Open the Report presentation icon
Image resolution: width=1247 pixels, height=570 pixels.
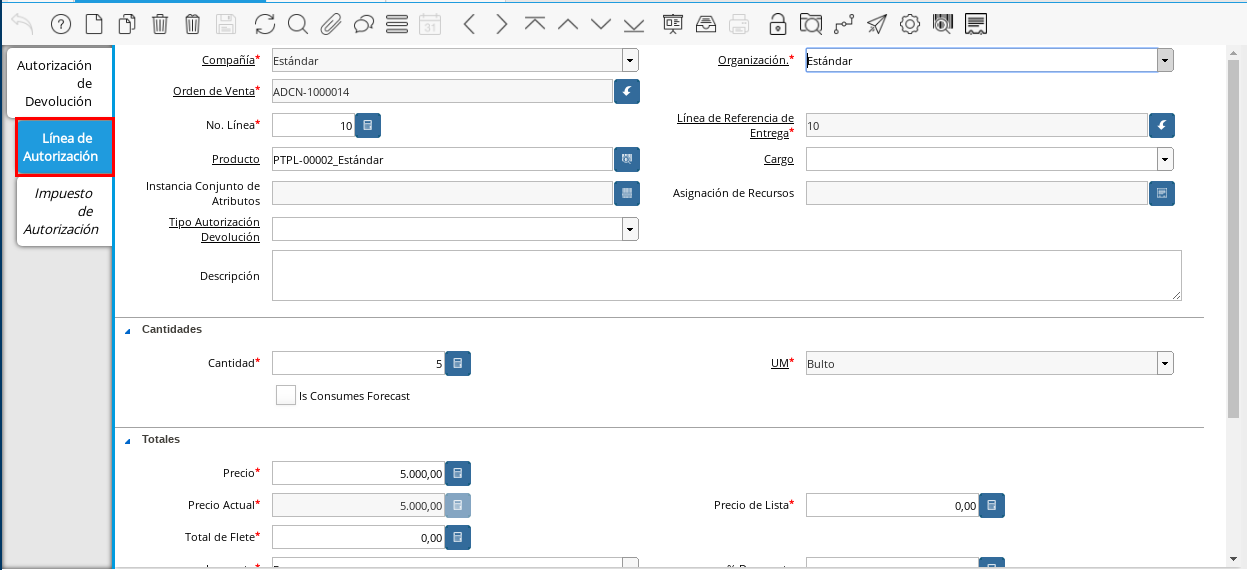coord(673,23)
